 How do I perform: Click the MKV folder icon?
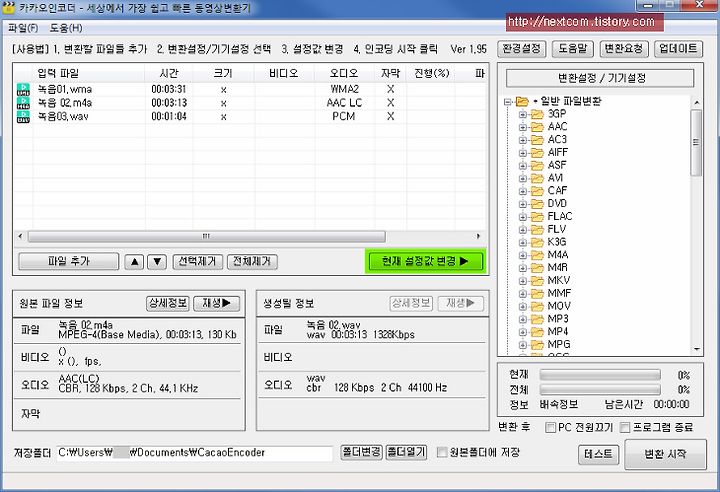[537, 281]
